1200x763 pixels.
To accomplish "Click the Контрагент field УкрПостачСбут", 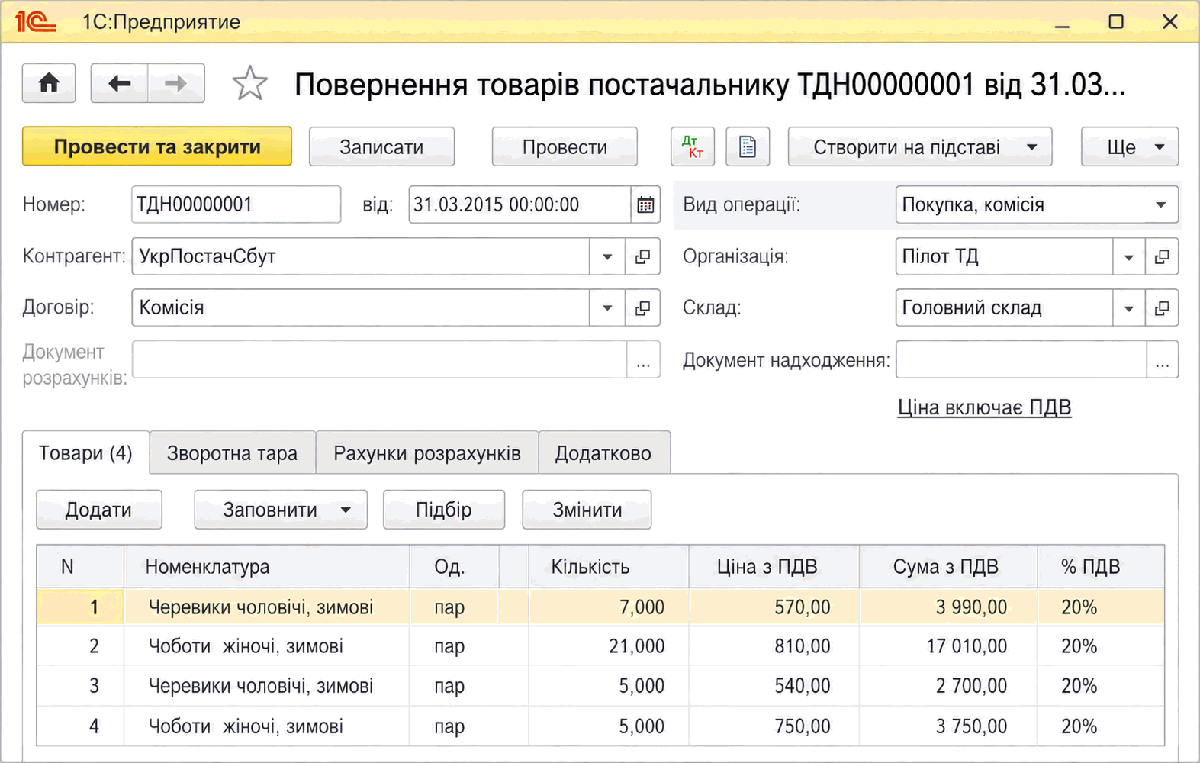I will (362, 257).
